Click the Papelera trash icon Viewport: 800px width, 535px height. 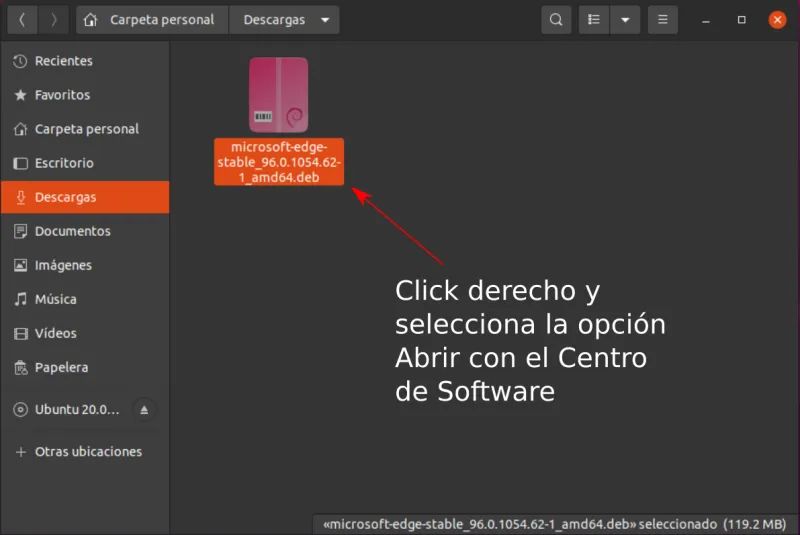[20, 368]
